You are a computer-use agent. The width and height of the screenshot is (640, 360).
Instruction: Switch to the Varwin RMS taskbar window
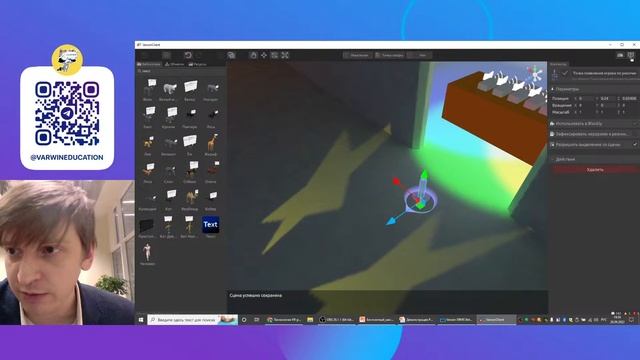[x=456, y=320]
